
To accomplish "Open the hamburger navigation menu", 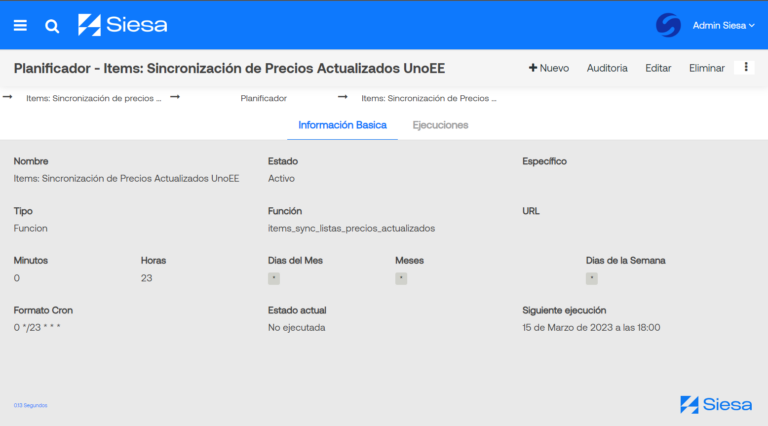I will point(20,25).
